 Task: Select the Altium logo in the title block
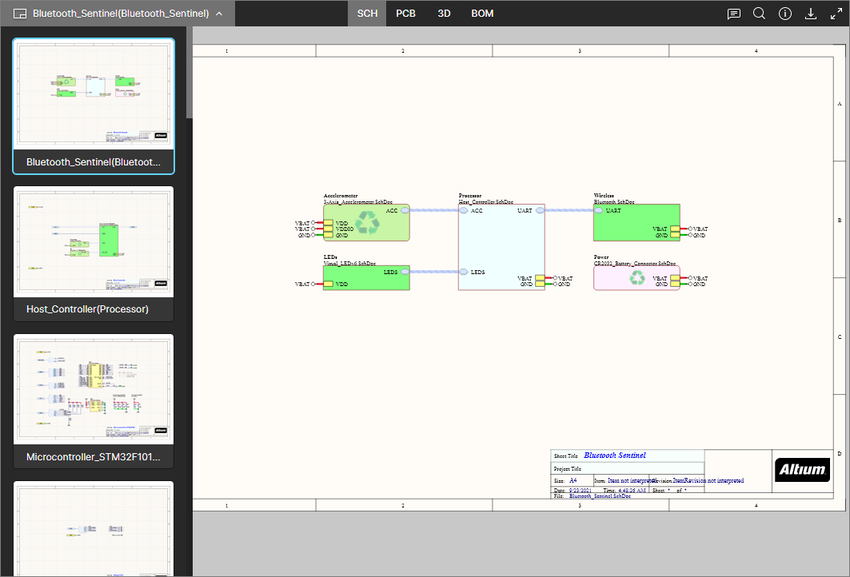[x=802, y=469]
